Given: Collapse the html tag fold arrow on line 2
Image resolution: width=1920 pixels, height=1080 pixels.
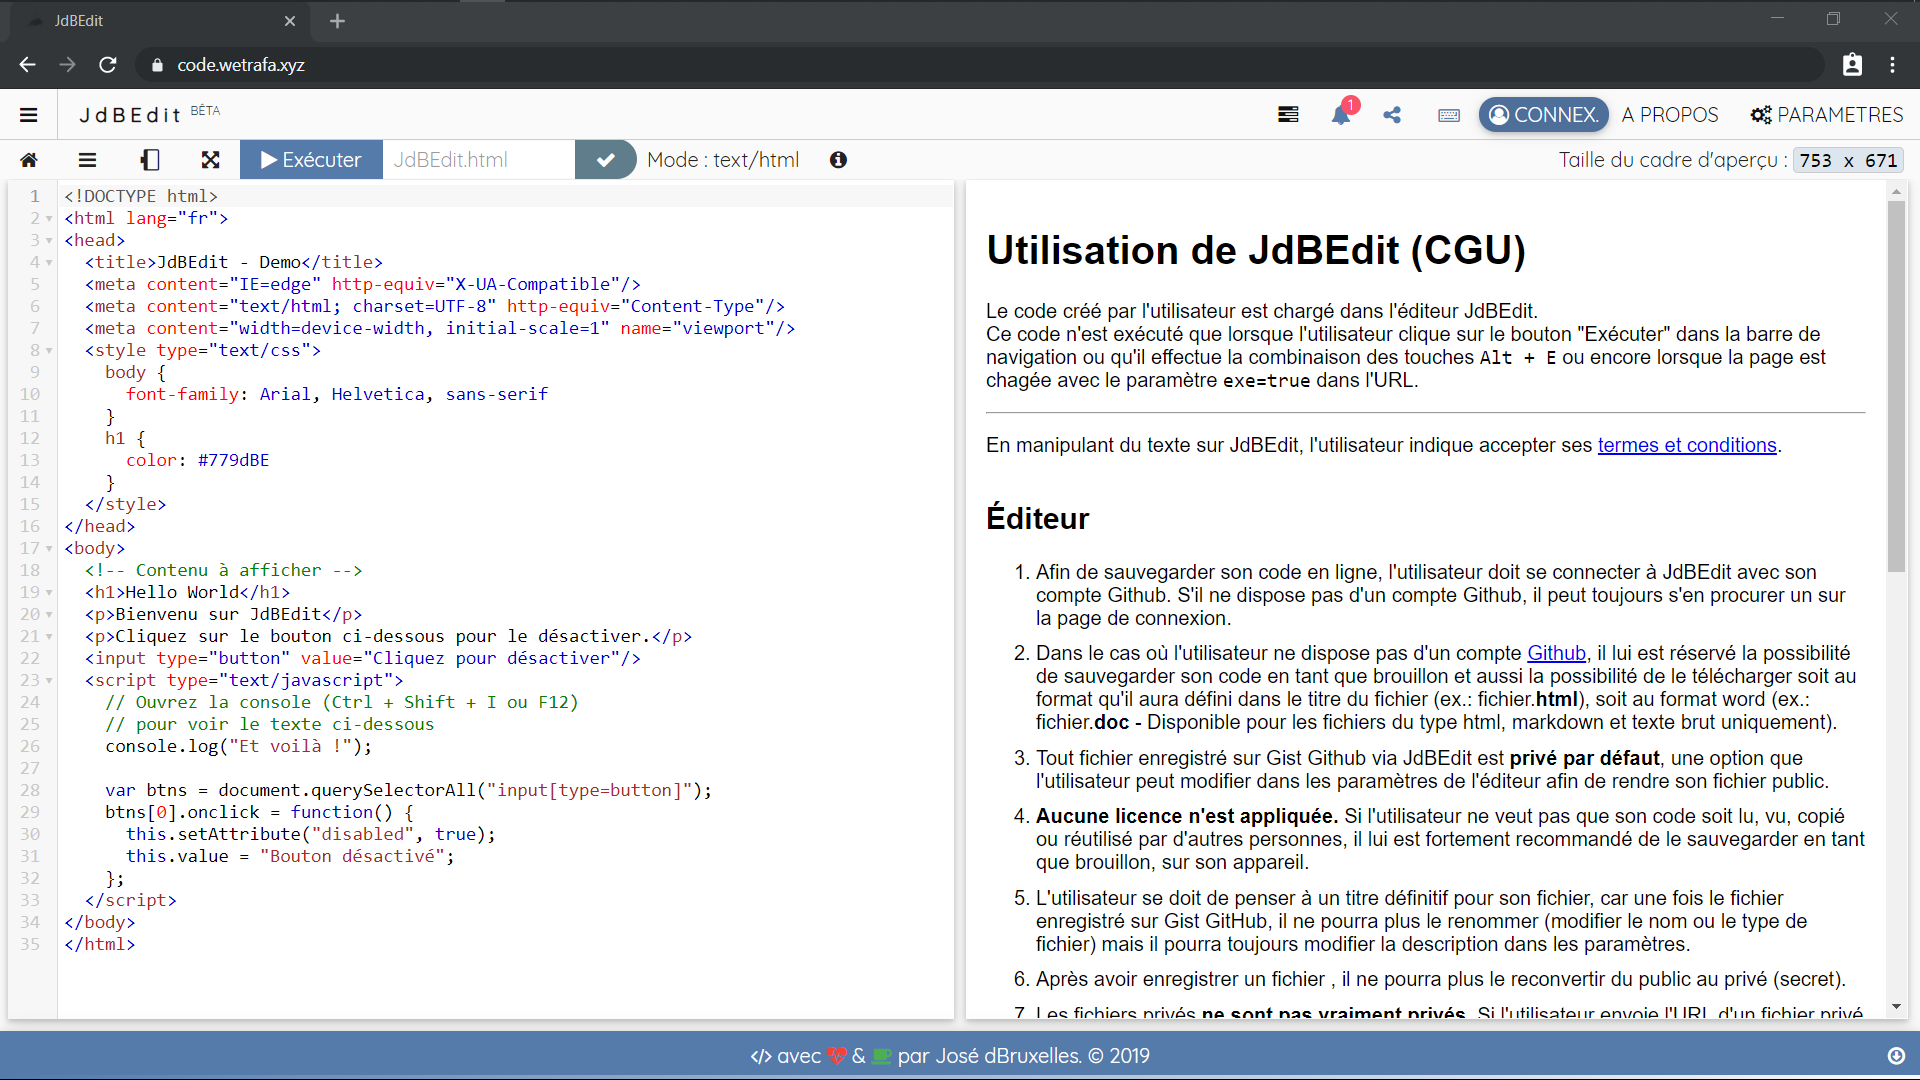Looking at the screenshot, I should [x=49, y=219].
